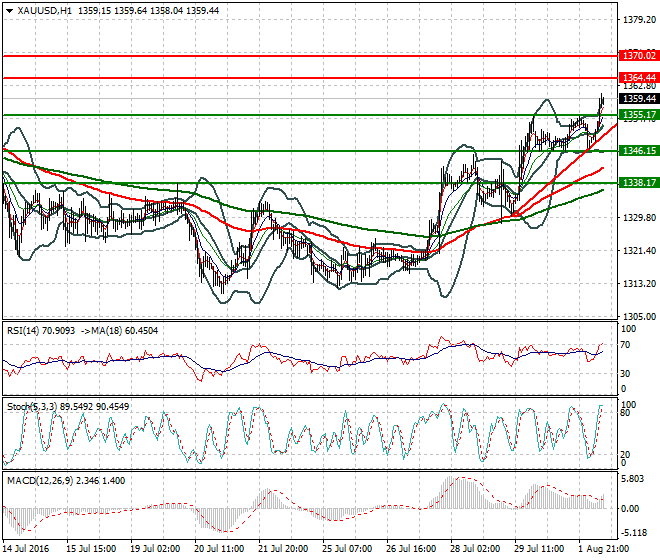Click the MACD scale value 5.803
The height and width of the screenshot is (560, 660).
click(632, 479)
